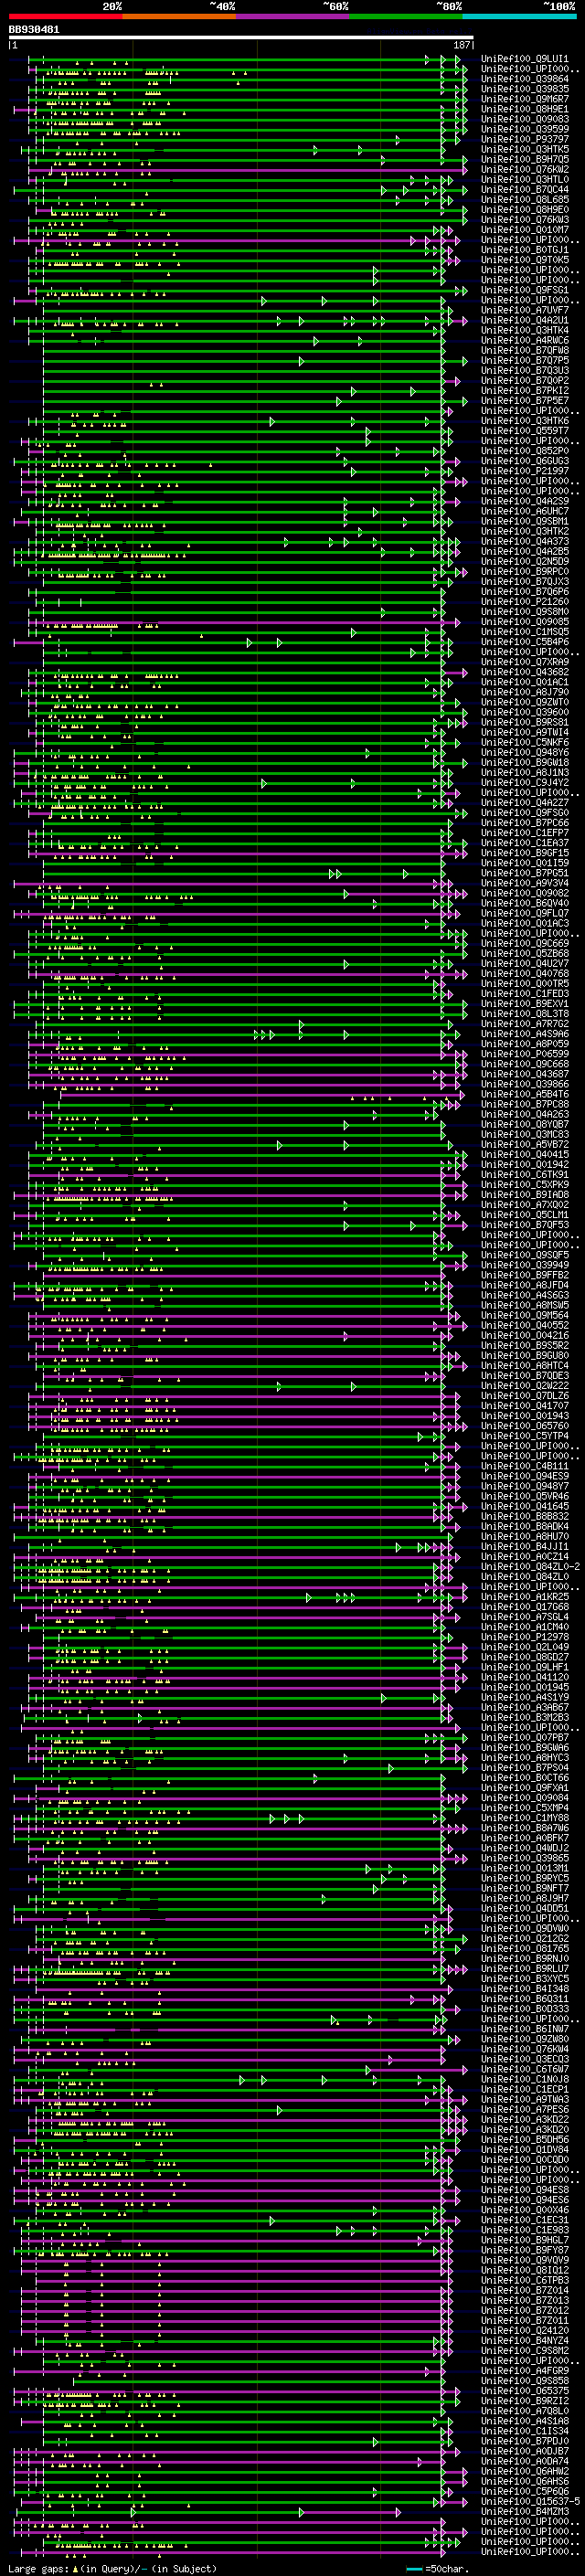This screenshot has height=2576, width=585.
Task: Click the cyan ~100% identity legend bar
Action: click(520, 16)
